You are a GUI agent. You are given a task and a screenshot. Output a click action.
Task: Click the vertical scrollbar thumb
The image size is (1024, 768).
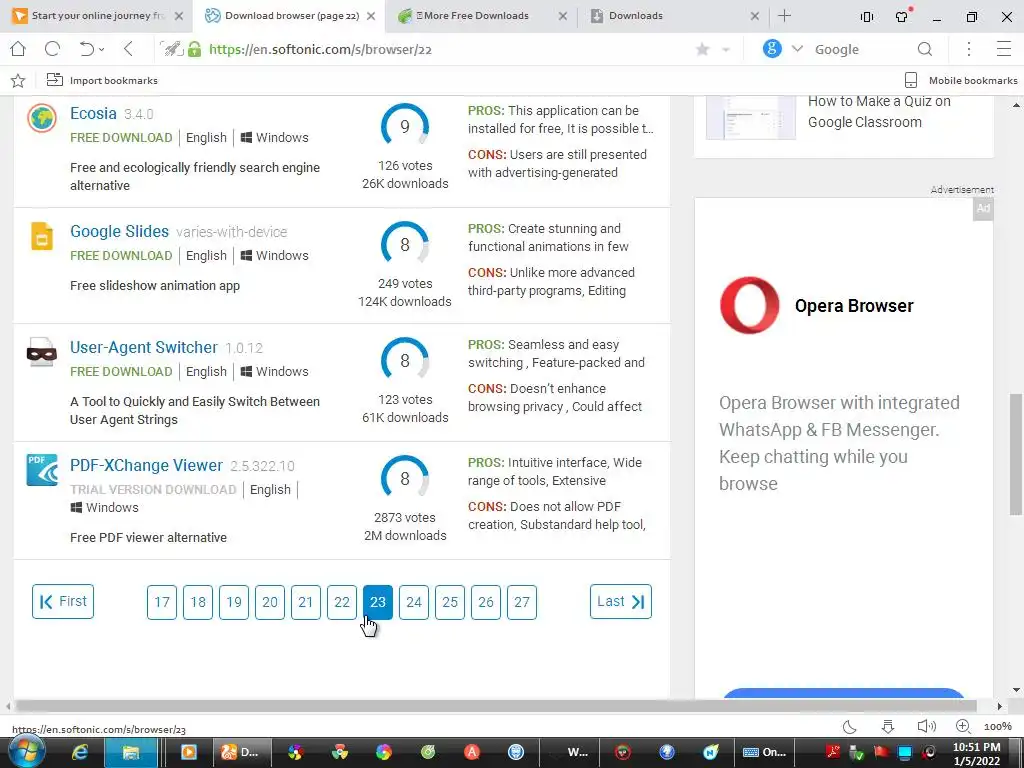[x=1016, y=455]
